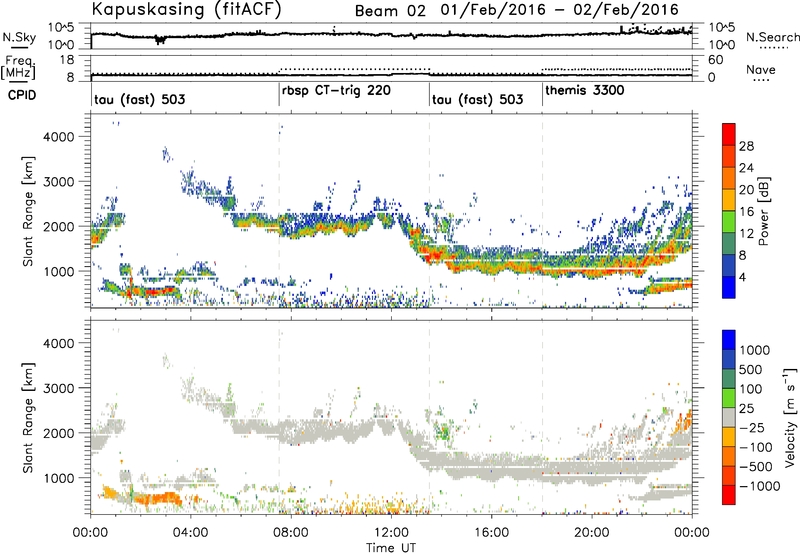Click the 'Kapuskasing (fitACF)' title text
The width and height of the screenshot is (800, 554).
[186, 9]
